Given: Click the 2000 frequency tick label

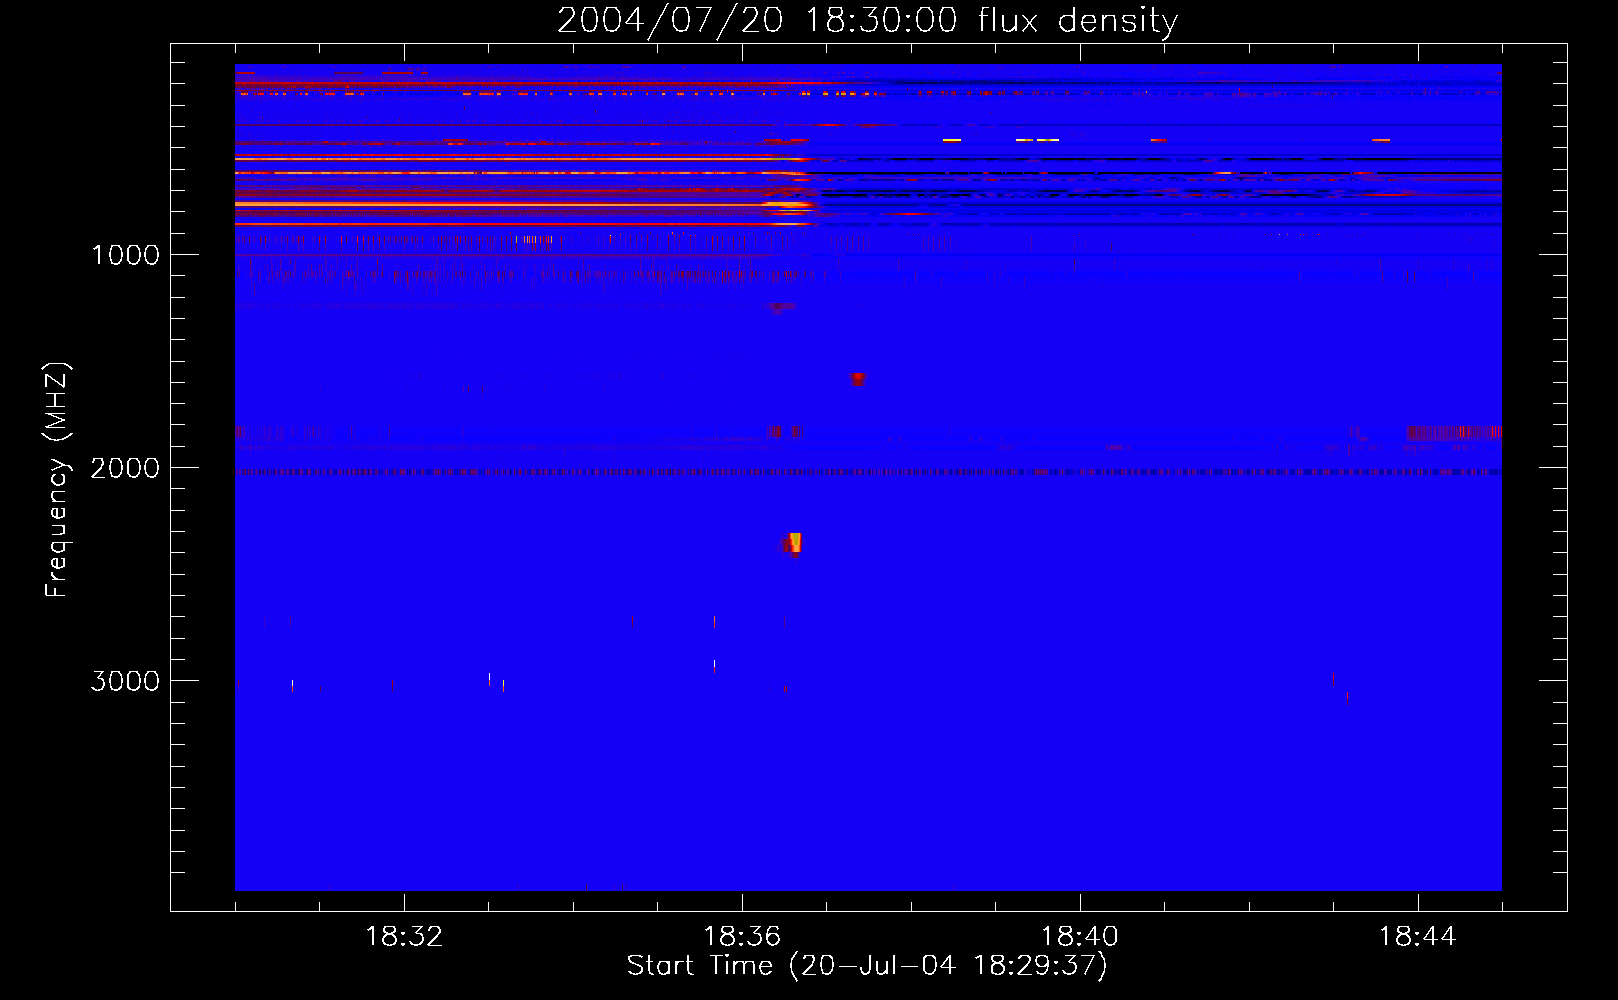Looking at the screenshot, I should point(125,468).
